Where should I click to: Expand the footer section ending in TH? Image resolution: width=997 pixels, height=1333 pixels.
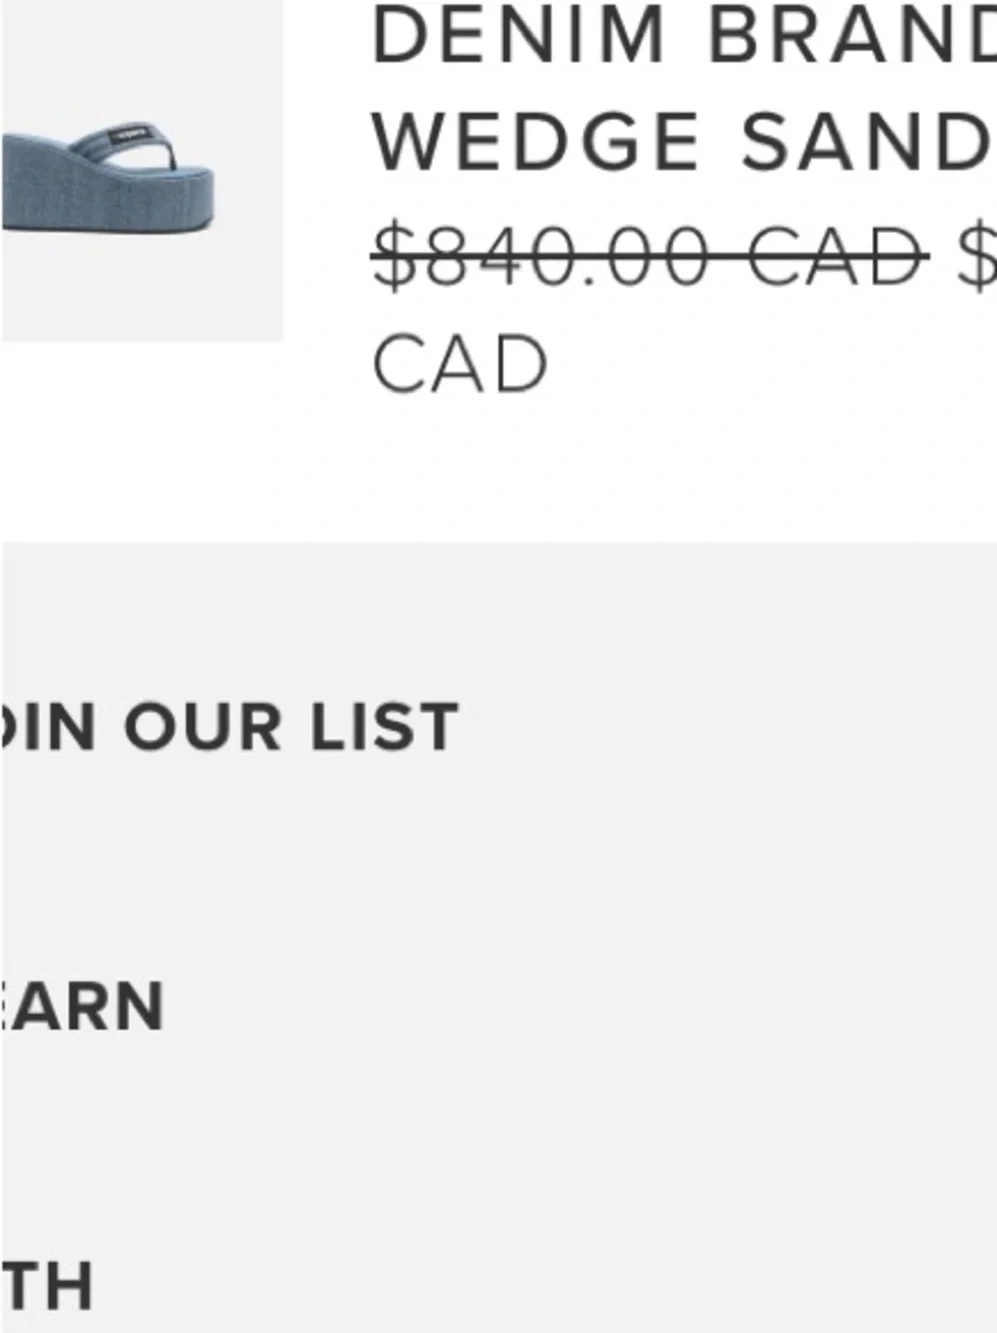pos(48,1286)
